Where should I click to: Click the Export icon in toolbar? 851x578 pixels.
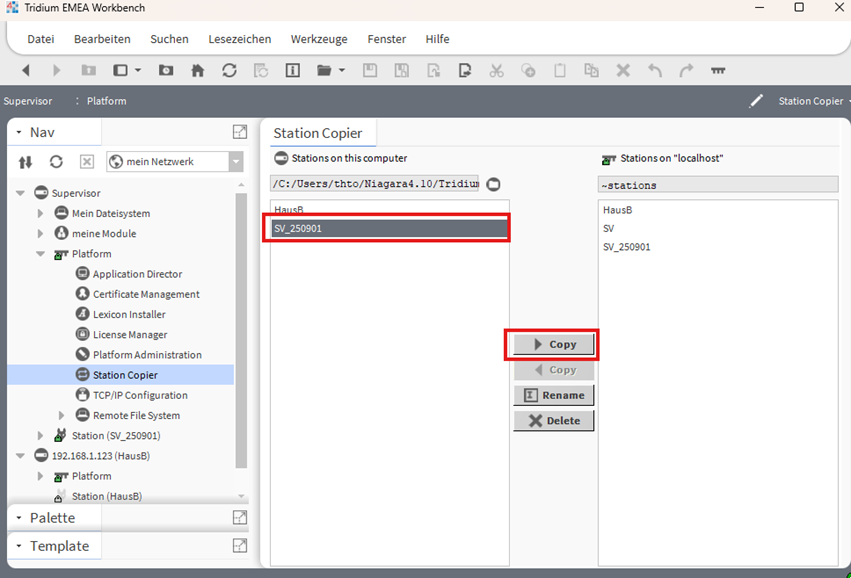tap(465, 70)
